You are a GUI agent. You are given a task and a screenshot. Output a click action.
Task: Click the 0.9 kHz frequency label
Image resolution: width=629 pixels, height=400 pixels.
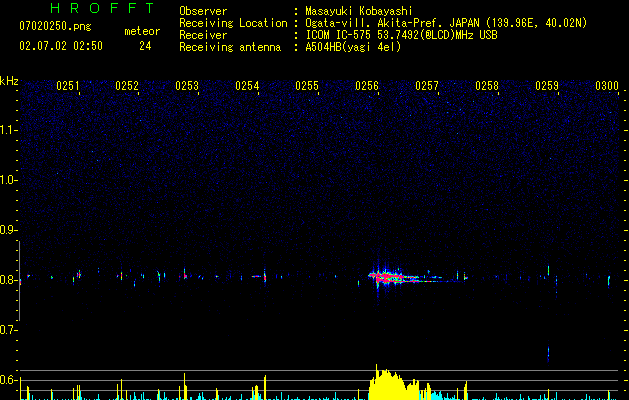point(8,230)
